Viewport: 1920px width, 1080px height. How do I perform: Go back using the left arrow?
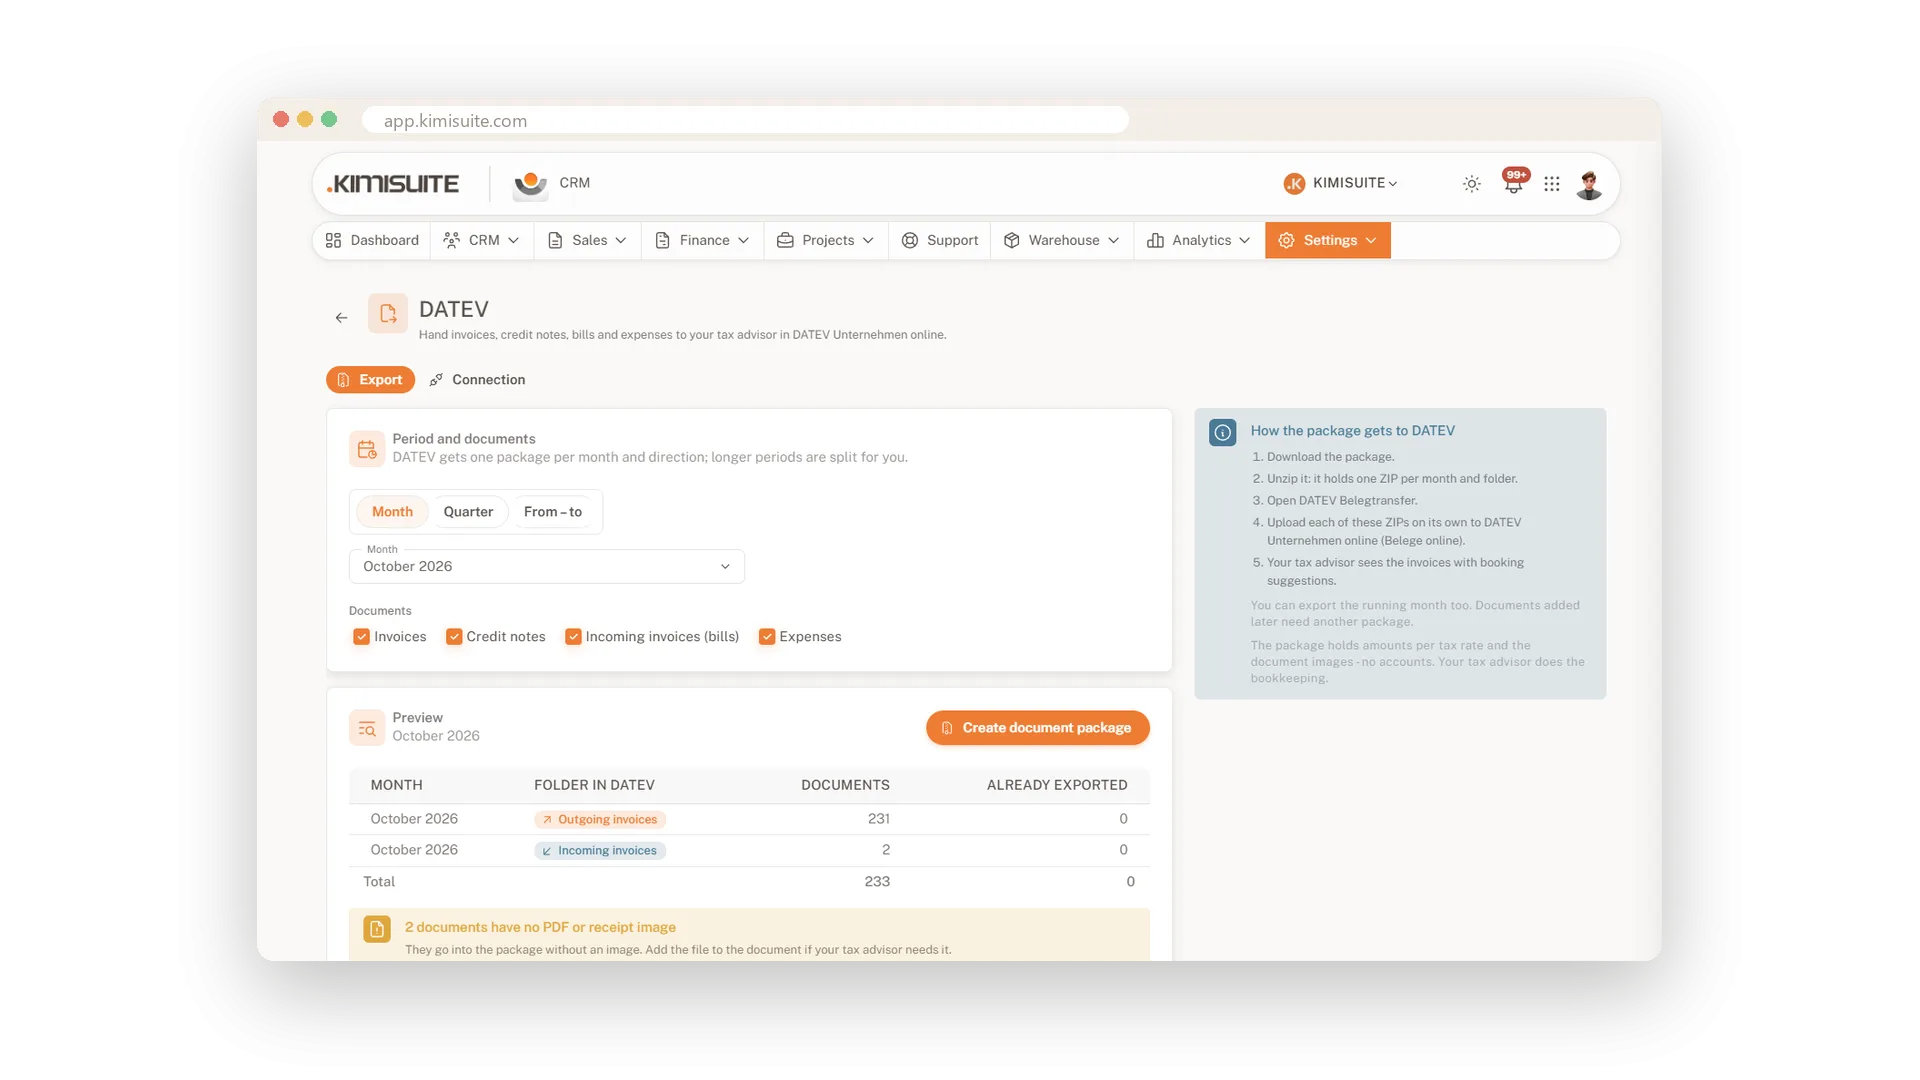(341, 318)
